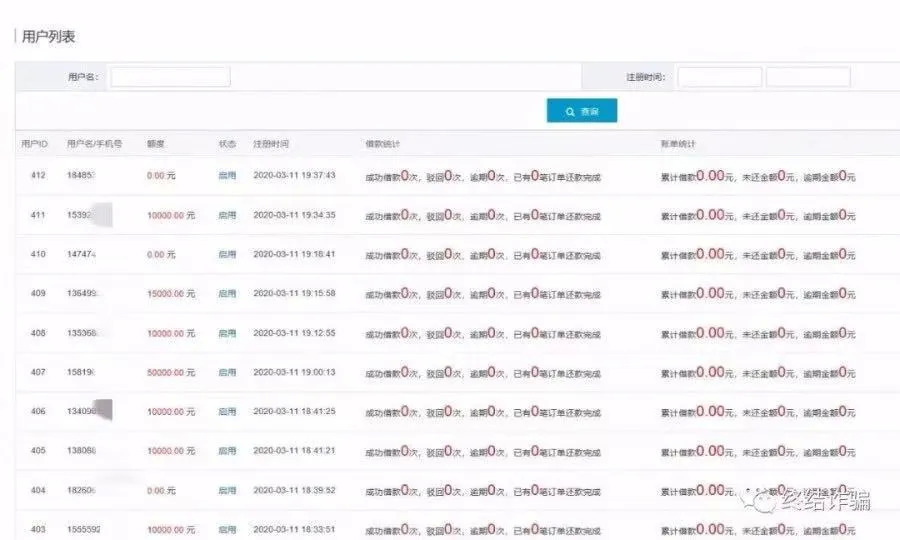Click the blue 查询 search button
Viewport: 900px width, 540px height.
click(581, 111)
